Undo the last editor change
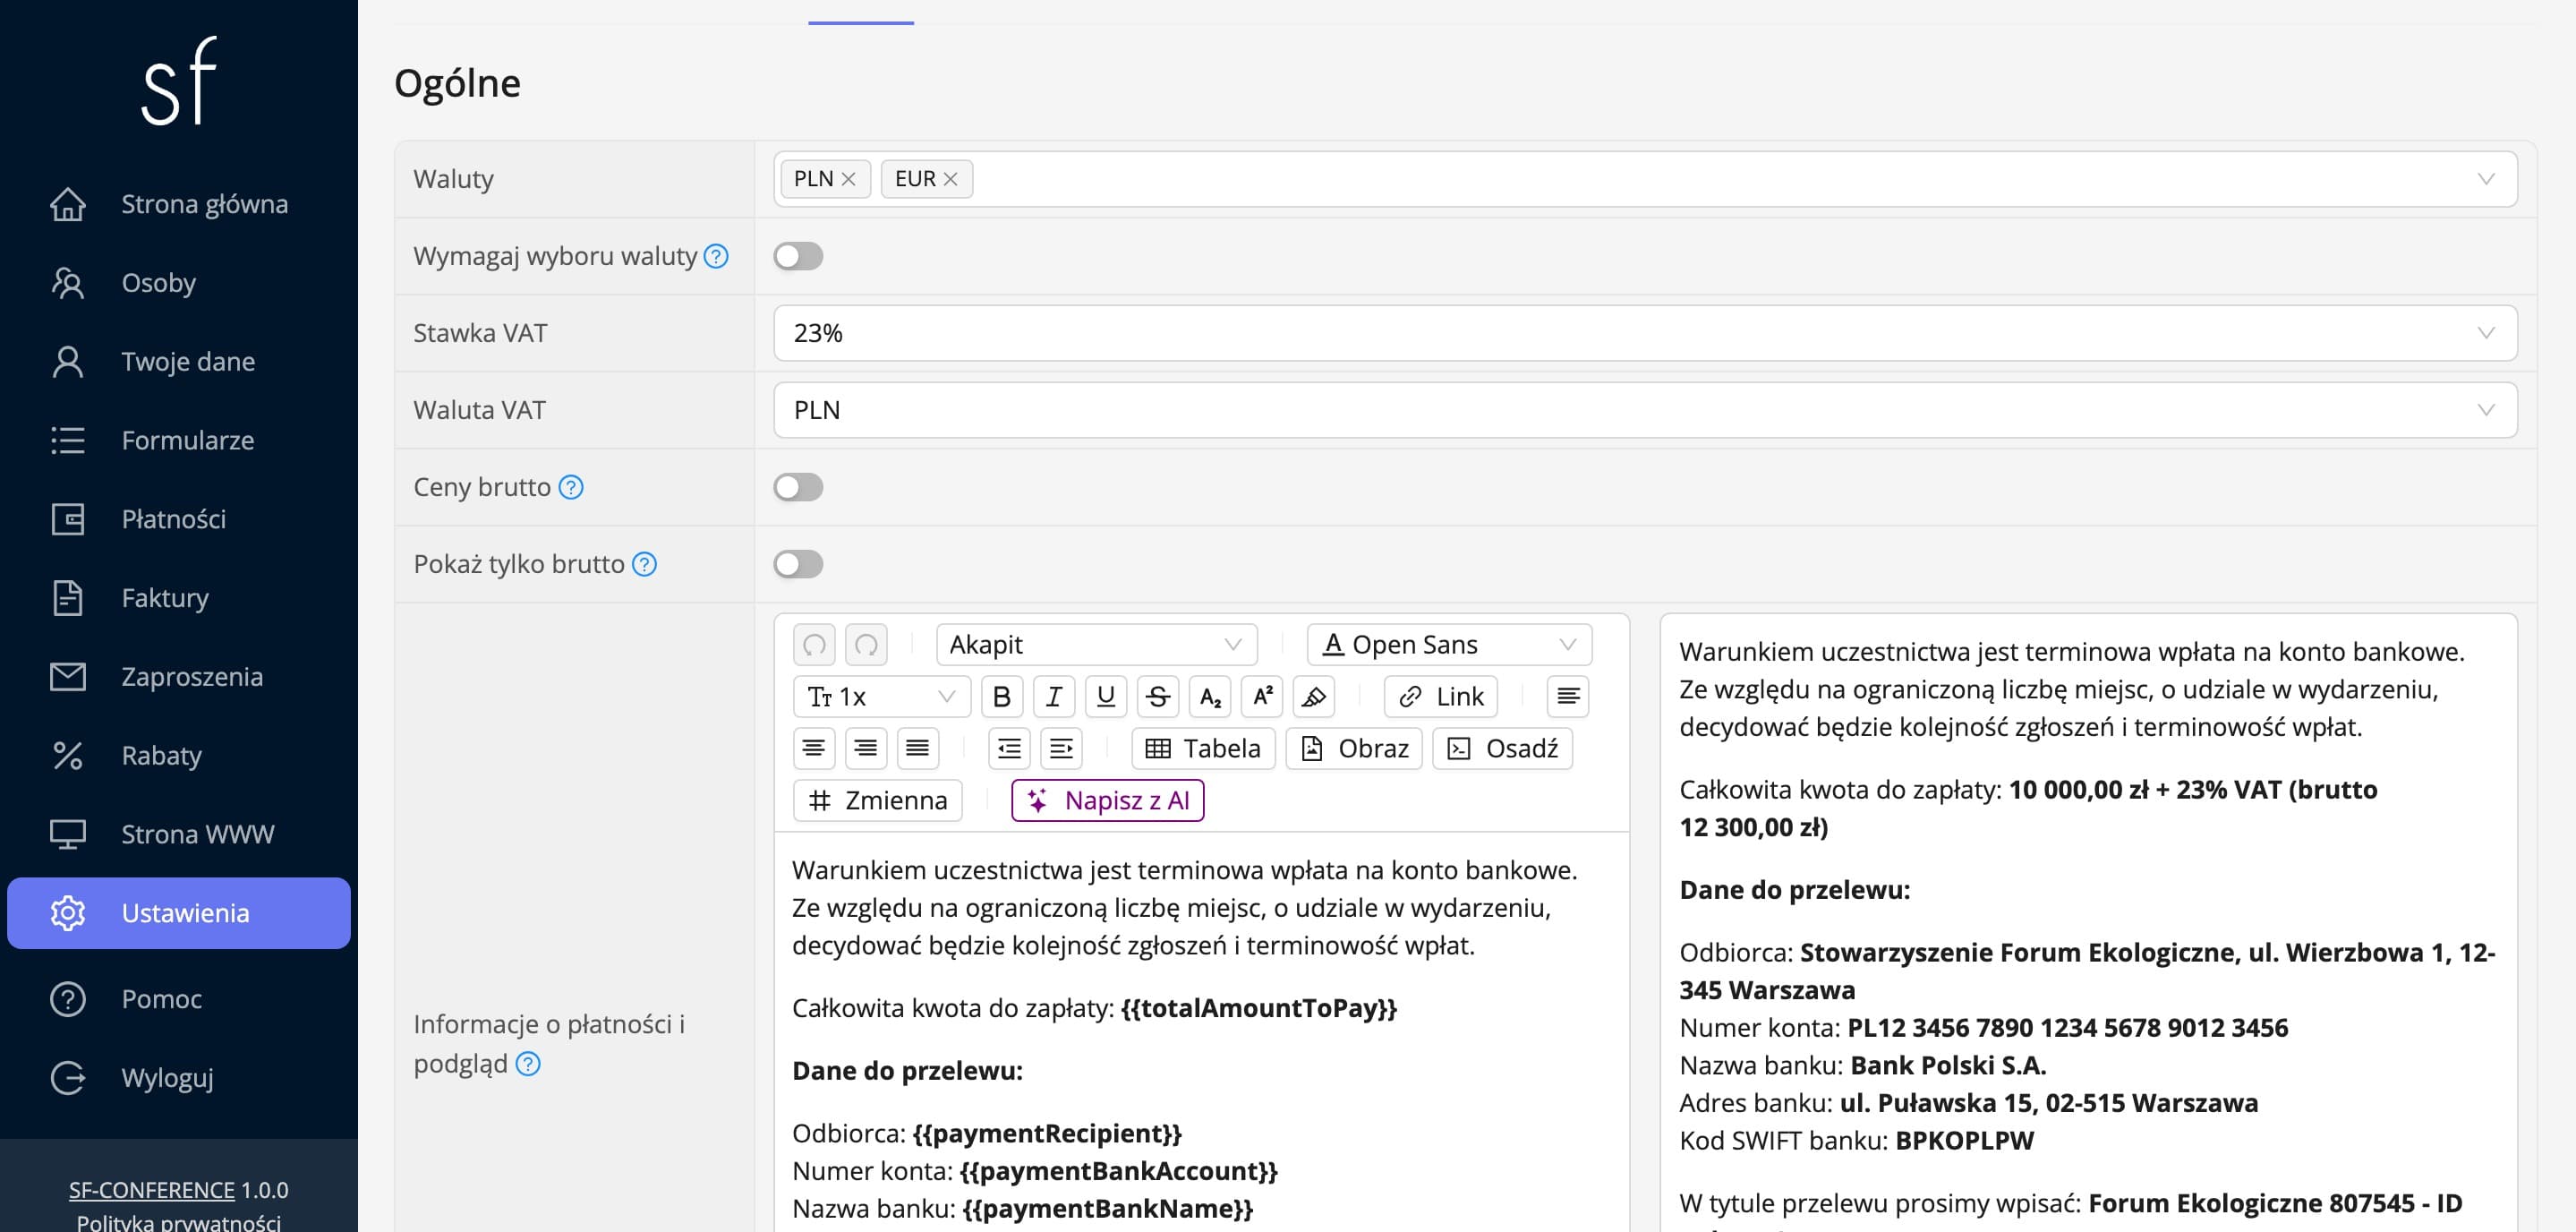 tap(814, 645)
